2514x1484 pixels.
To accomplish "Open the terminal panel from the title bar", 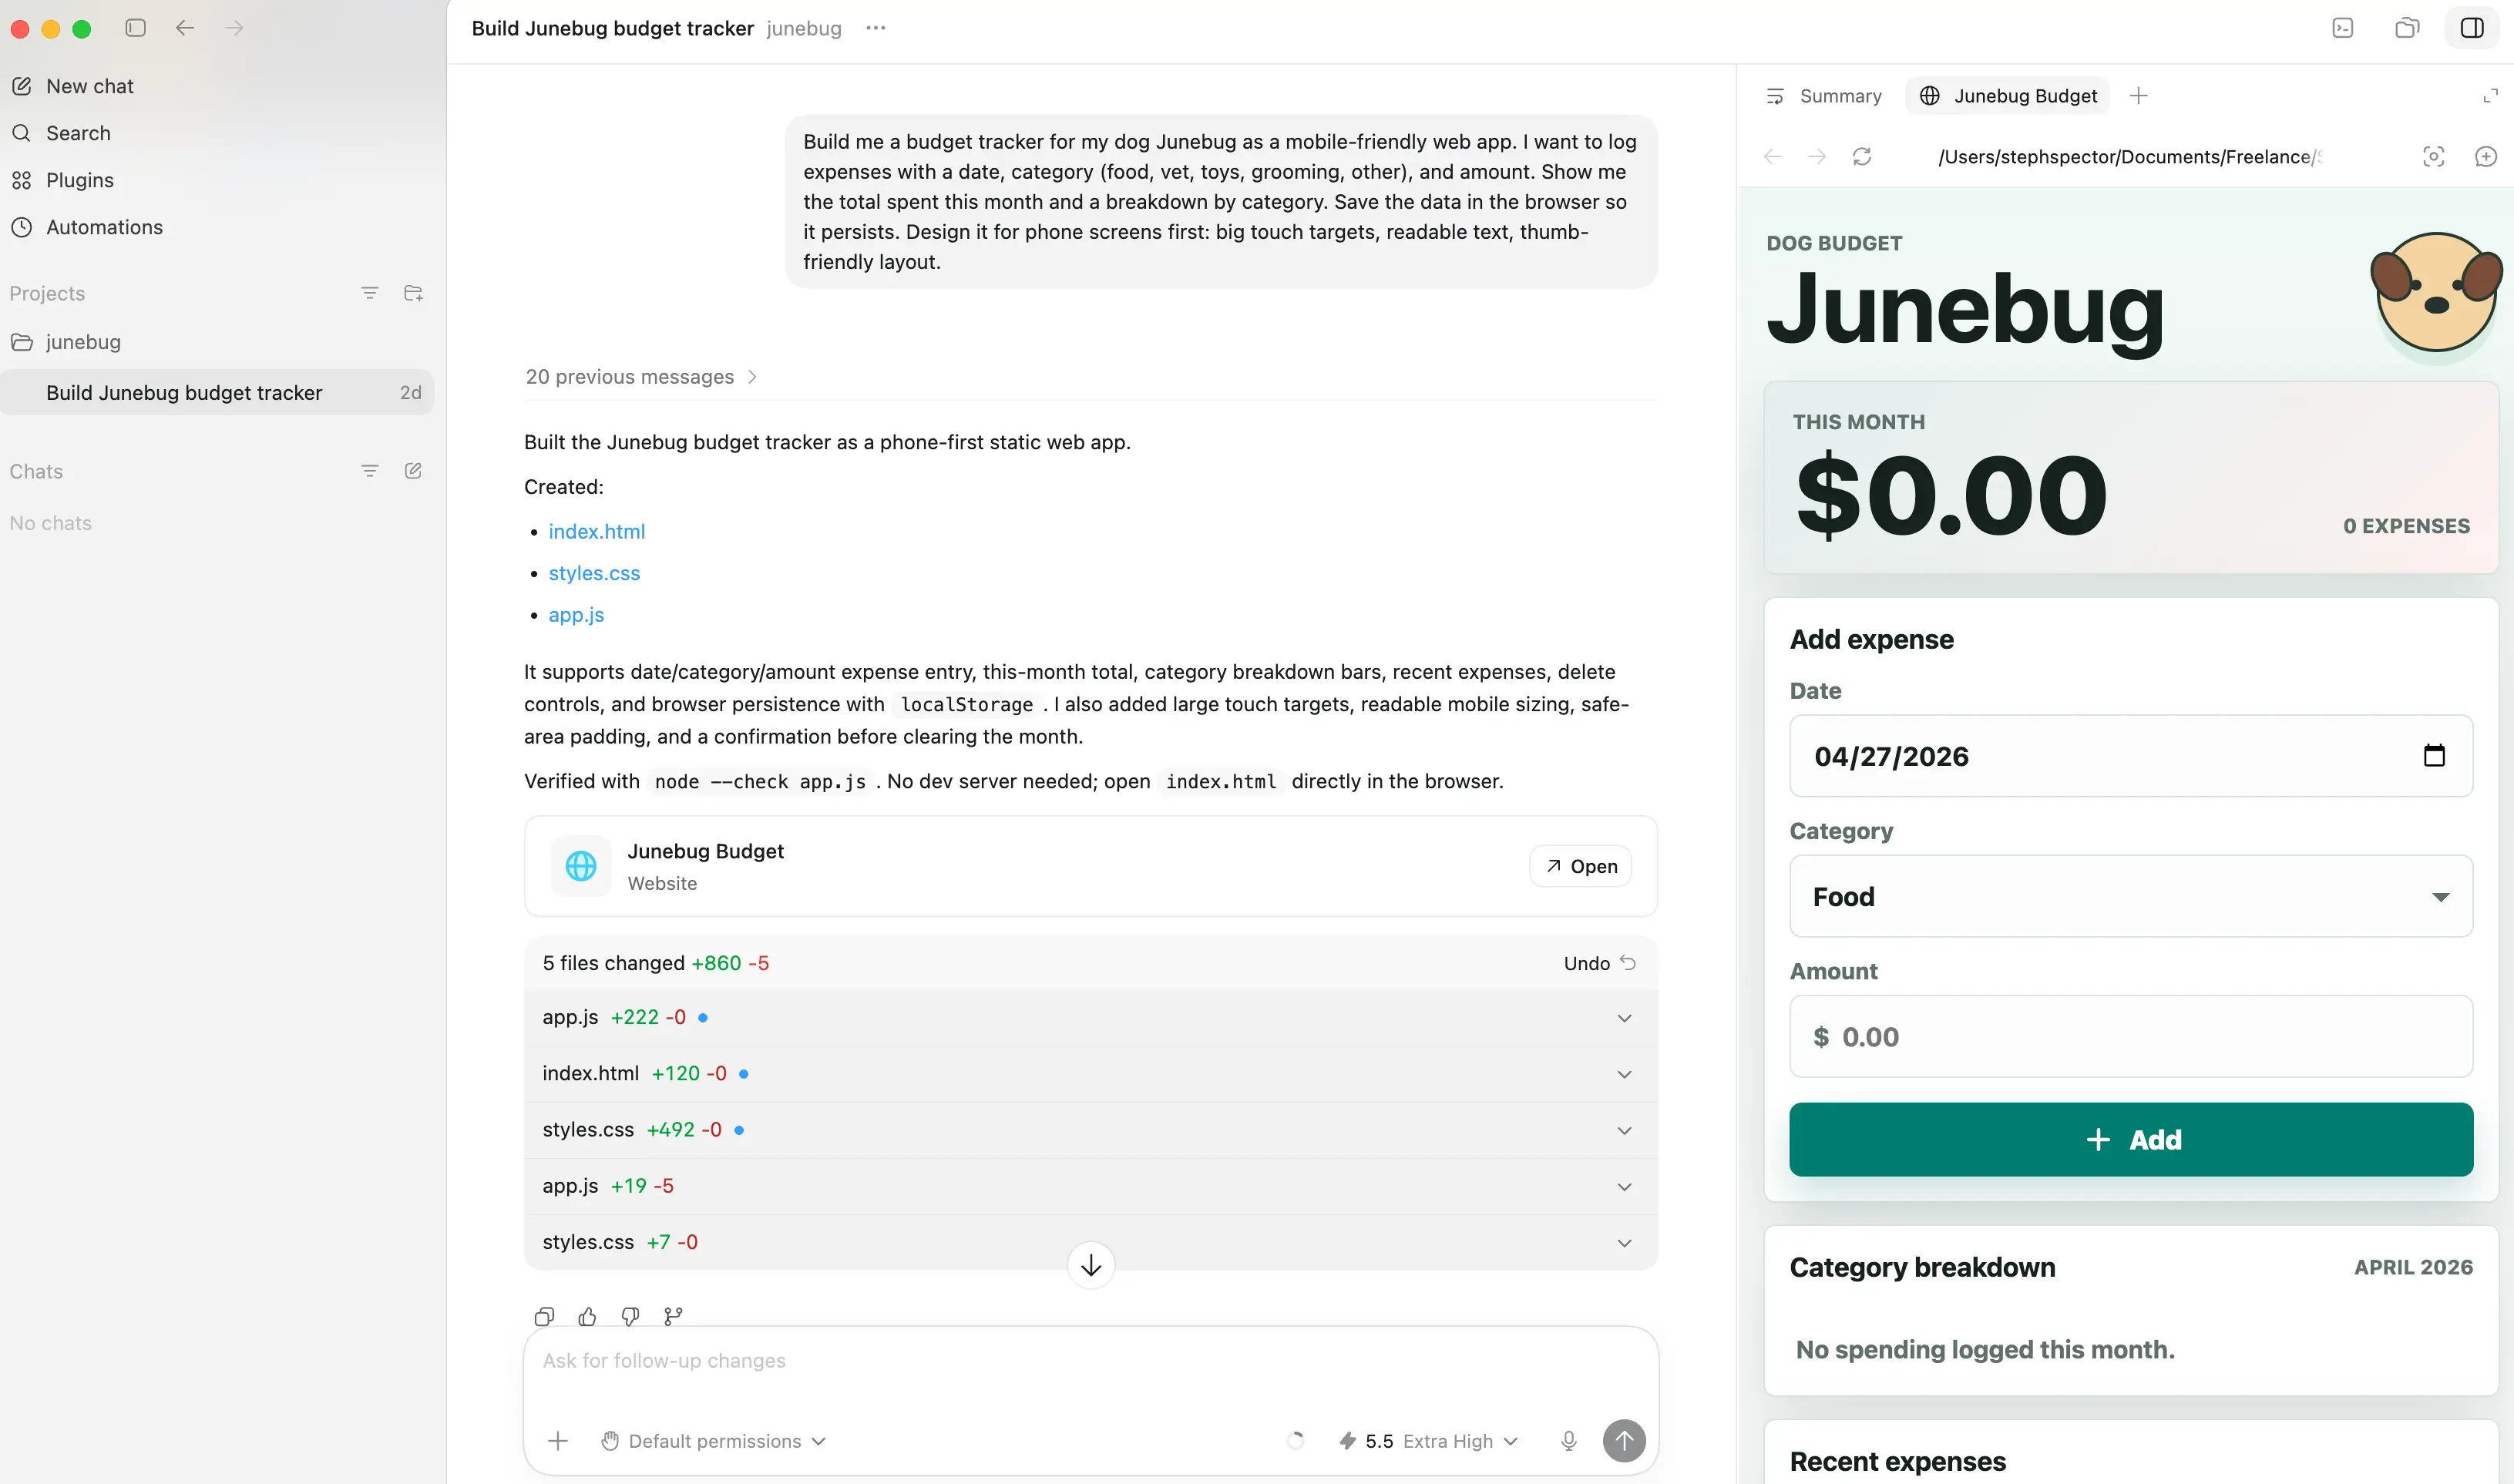I will pos(2343,28).
